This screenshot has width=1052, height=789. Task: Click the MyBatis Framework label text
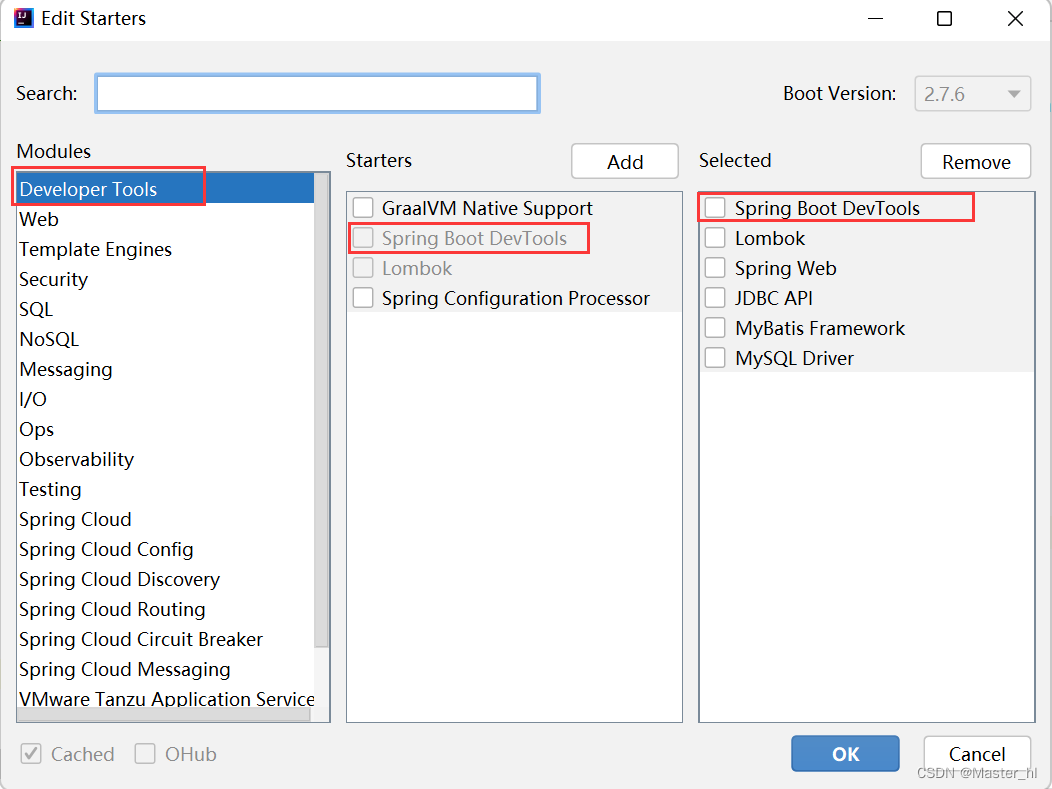click(x=820, y=329)
